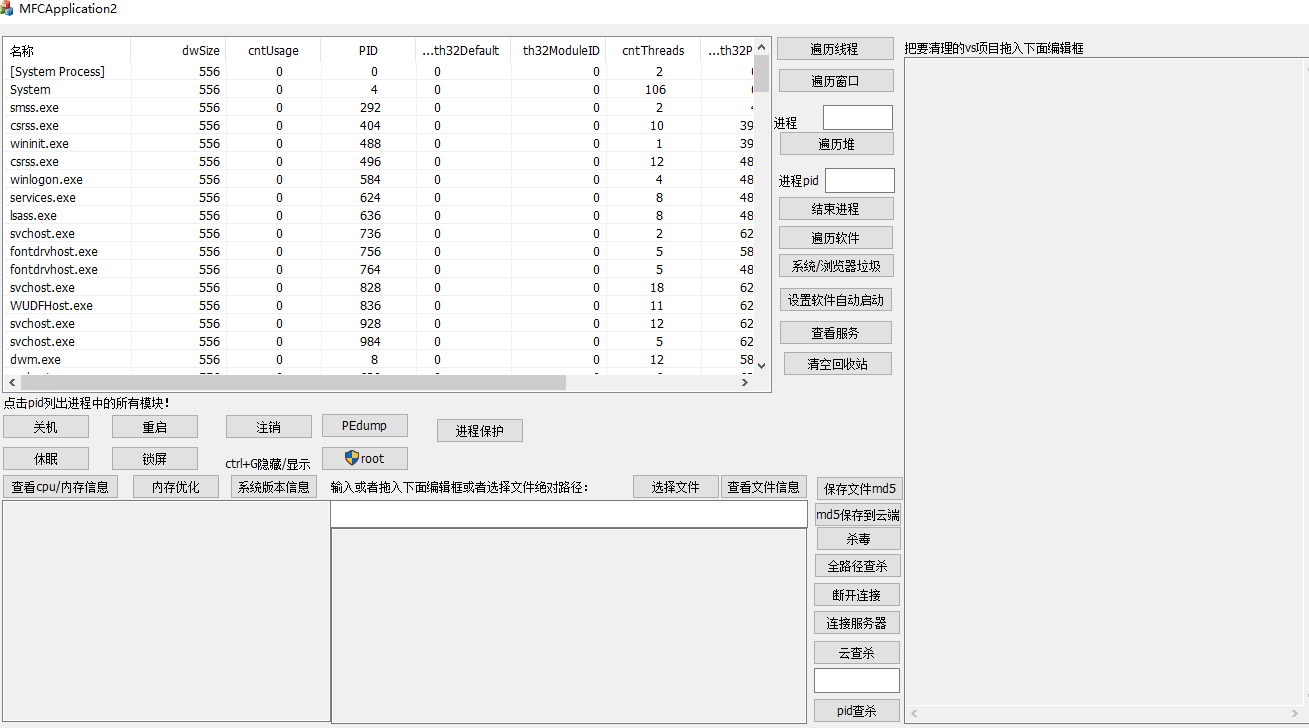
Task: Click the 遍历窗口 button
Action: coord(835,81)
